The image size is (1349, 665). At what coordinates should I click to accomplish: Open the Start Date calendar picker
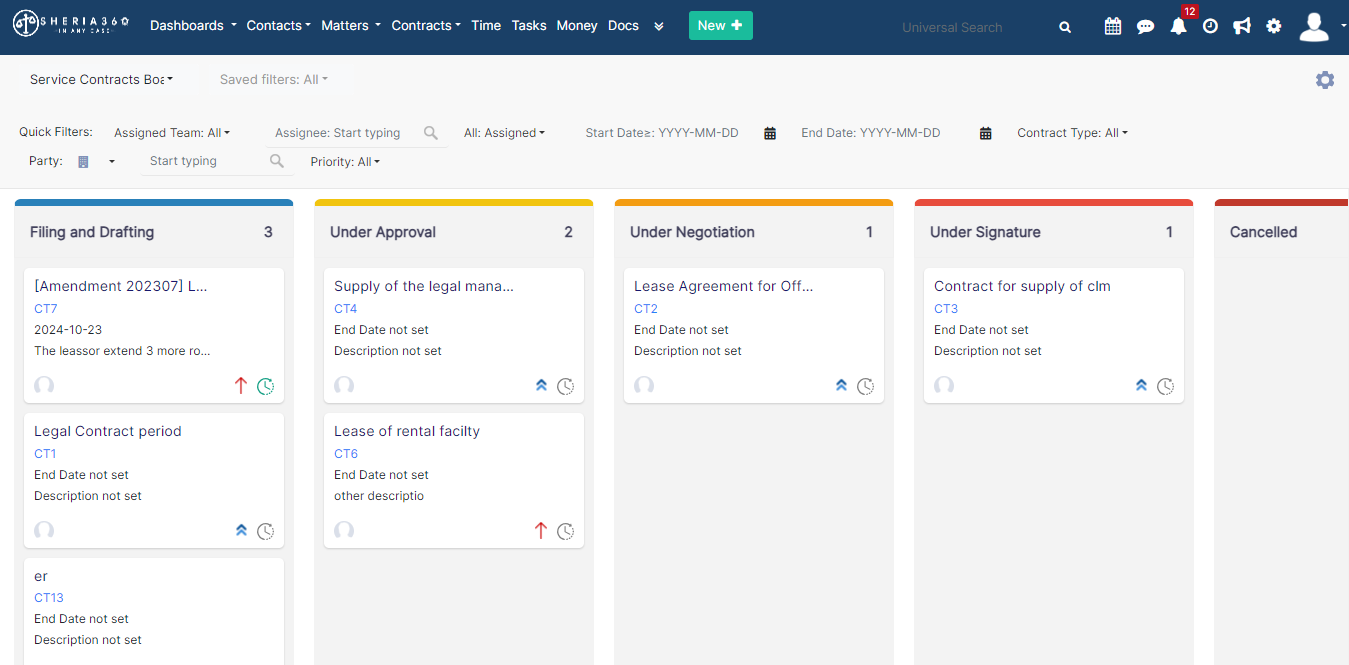pos(770,133)
